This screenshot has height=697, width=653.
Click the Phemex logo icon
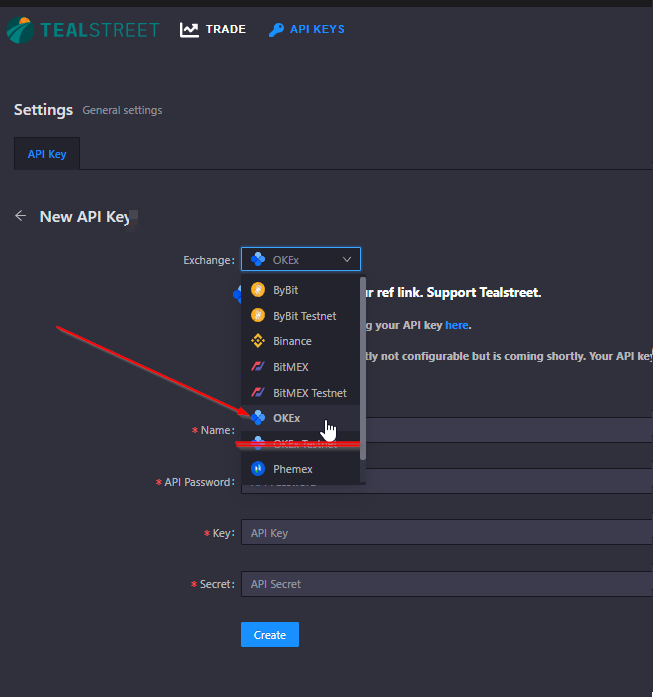[x=258, y=469]
